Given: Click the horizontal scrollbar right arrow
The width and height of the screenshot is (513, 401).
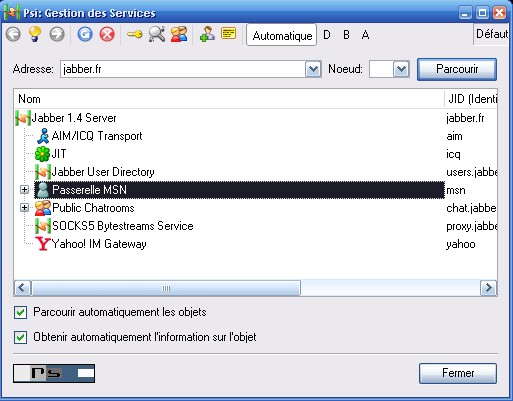Looking at the screenshot, I should click(488, 288).
